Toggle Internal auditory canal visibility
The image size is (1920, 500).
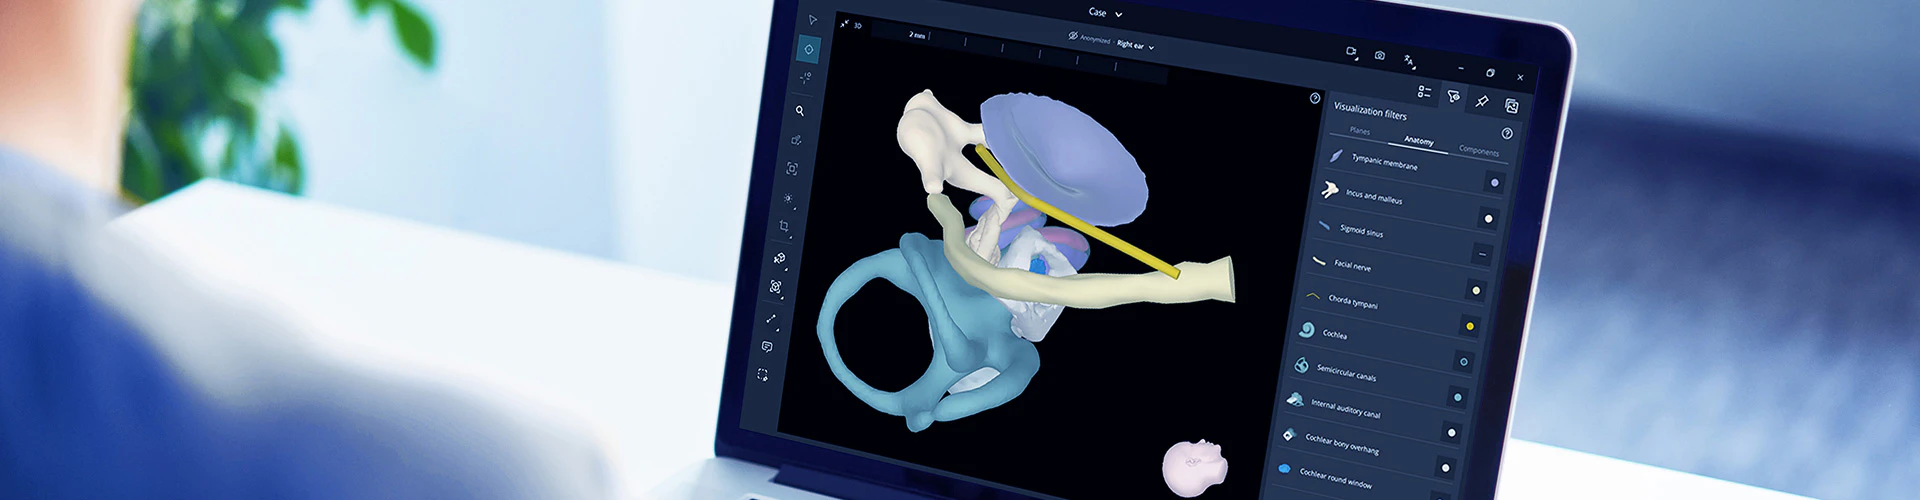[x=1452, y=433]
